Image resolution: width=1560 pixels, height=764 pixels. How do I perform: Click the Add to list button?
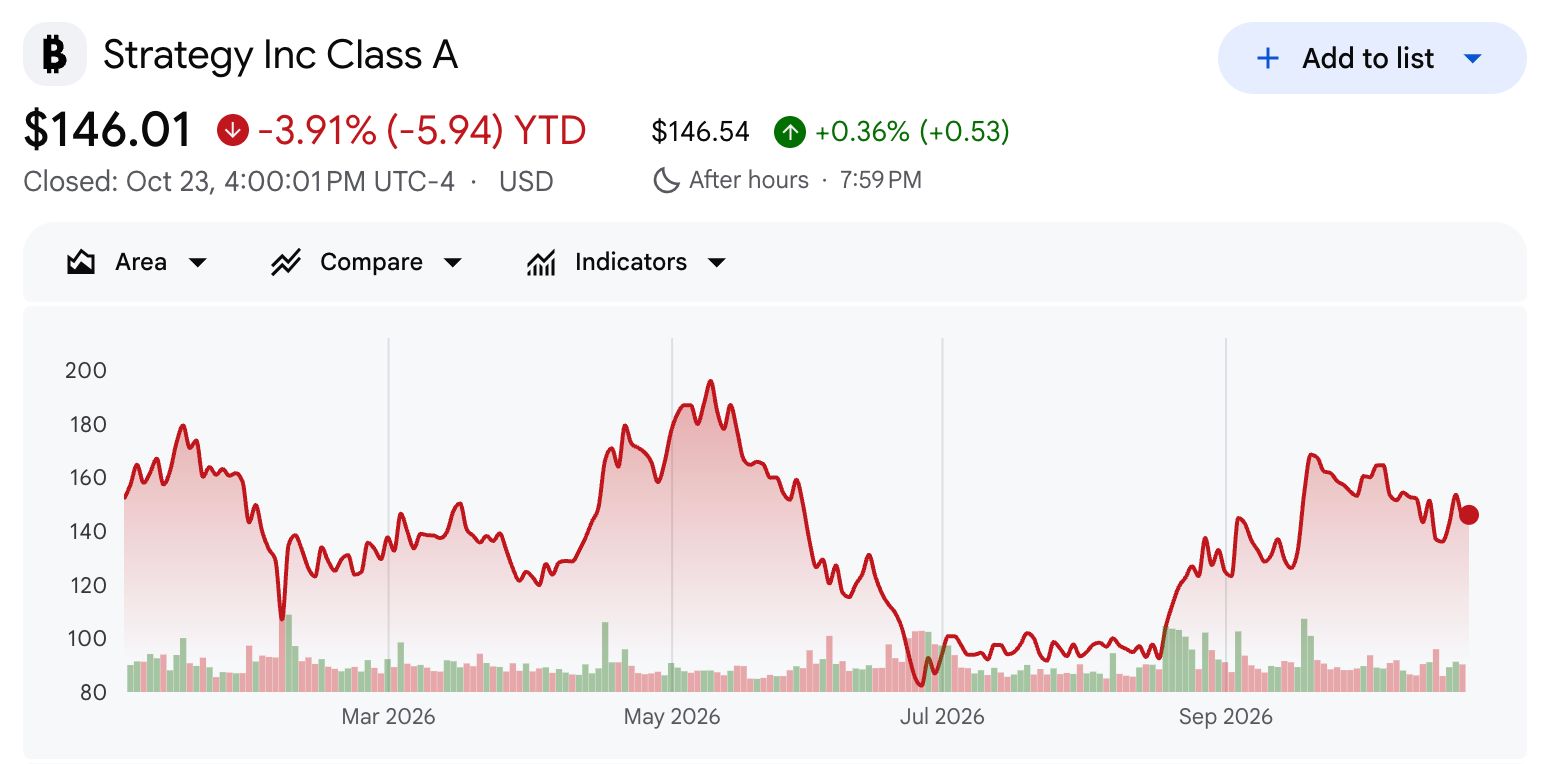(1372, 58)
